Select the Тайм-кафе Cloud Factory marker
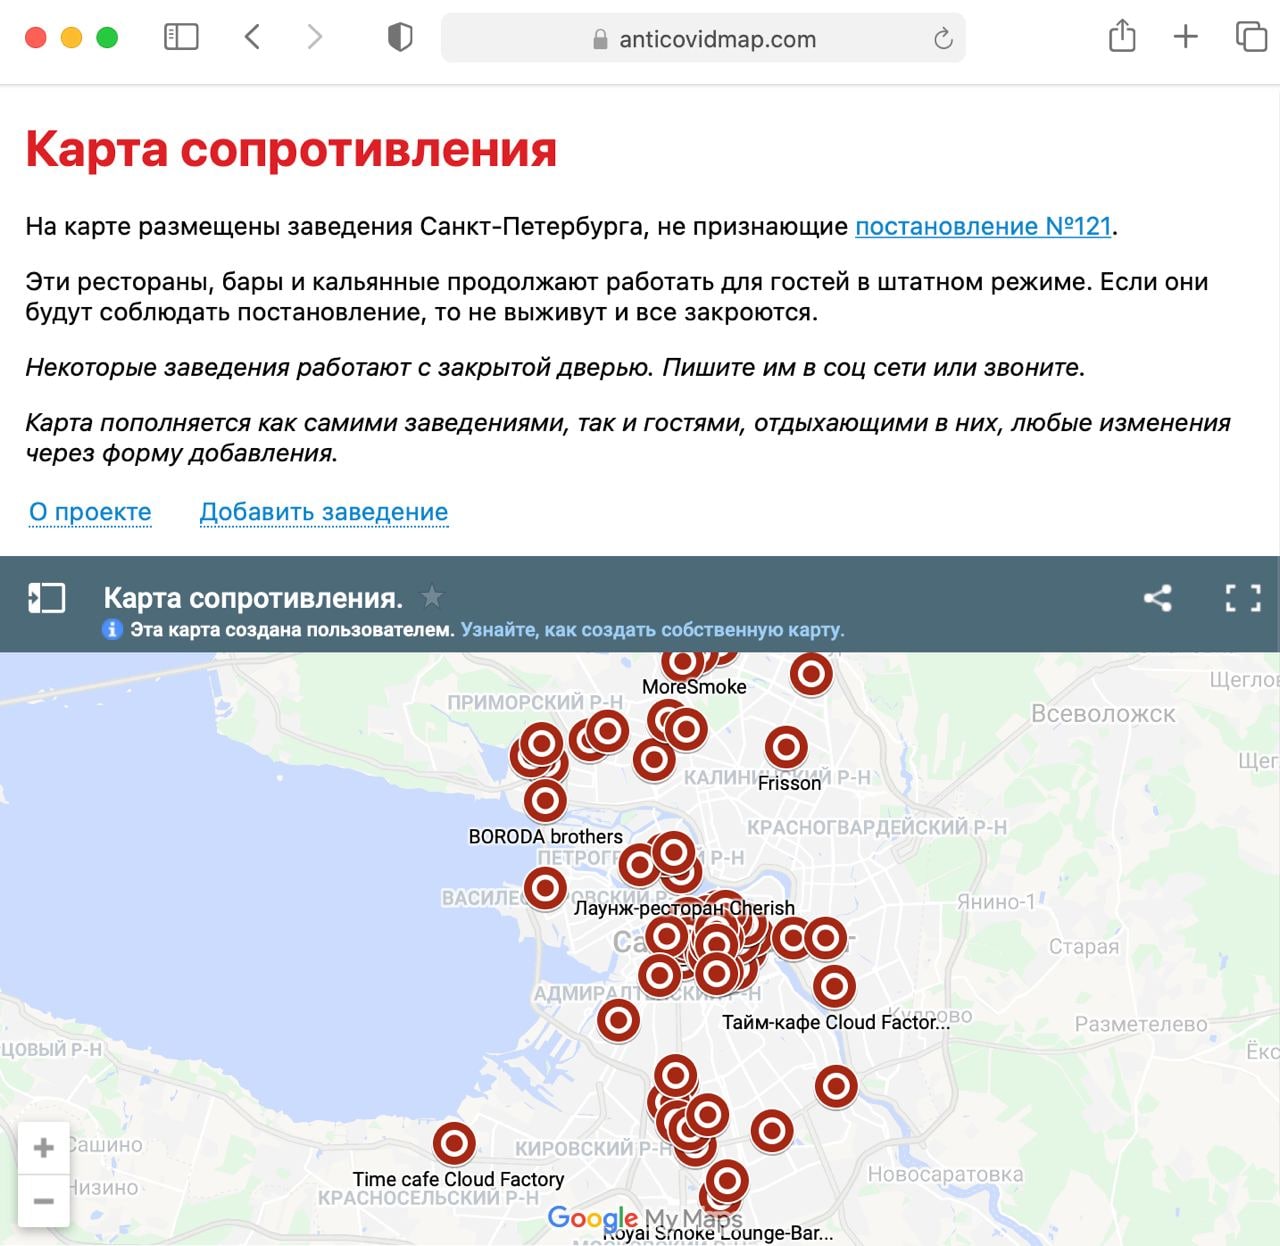The height and width of the screenshot is (1246, 1280). pos(834,987)
